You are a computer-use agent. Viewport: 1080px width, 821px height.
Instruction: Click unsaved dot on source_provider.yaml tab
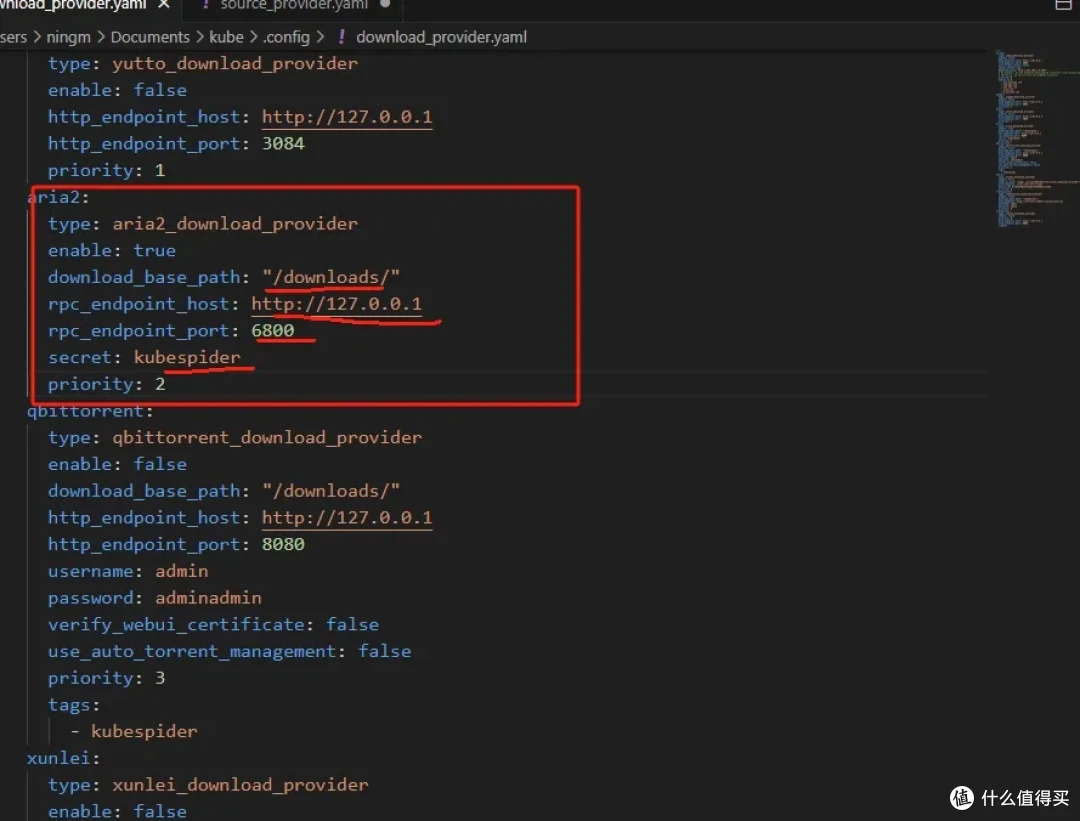(384, 5)
